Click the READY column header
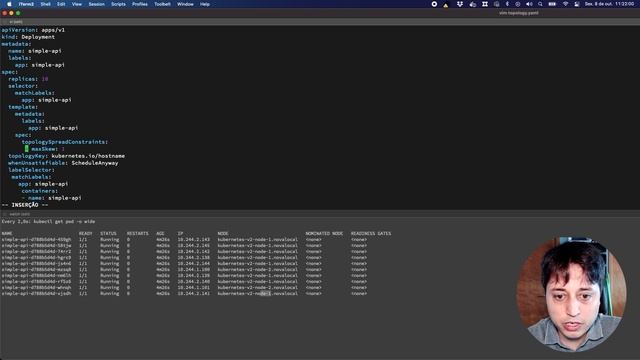 pyautogui.click(x=86, y=233)
